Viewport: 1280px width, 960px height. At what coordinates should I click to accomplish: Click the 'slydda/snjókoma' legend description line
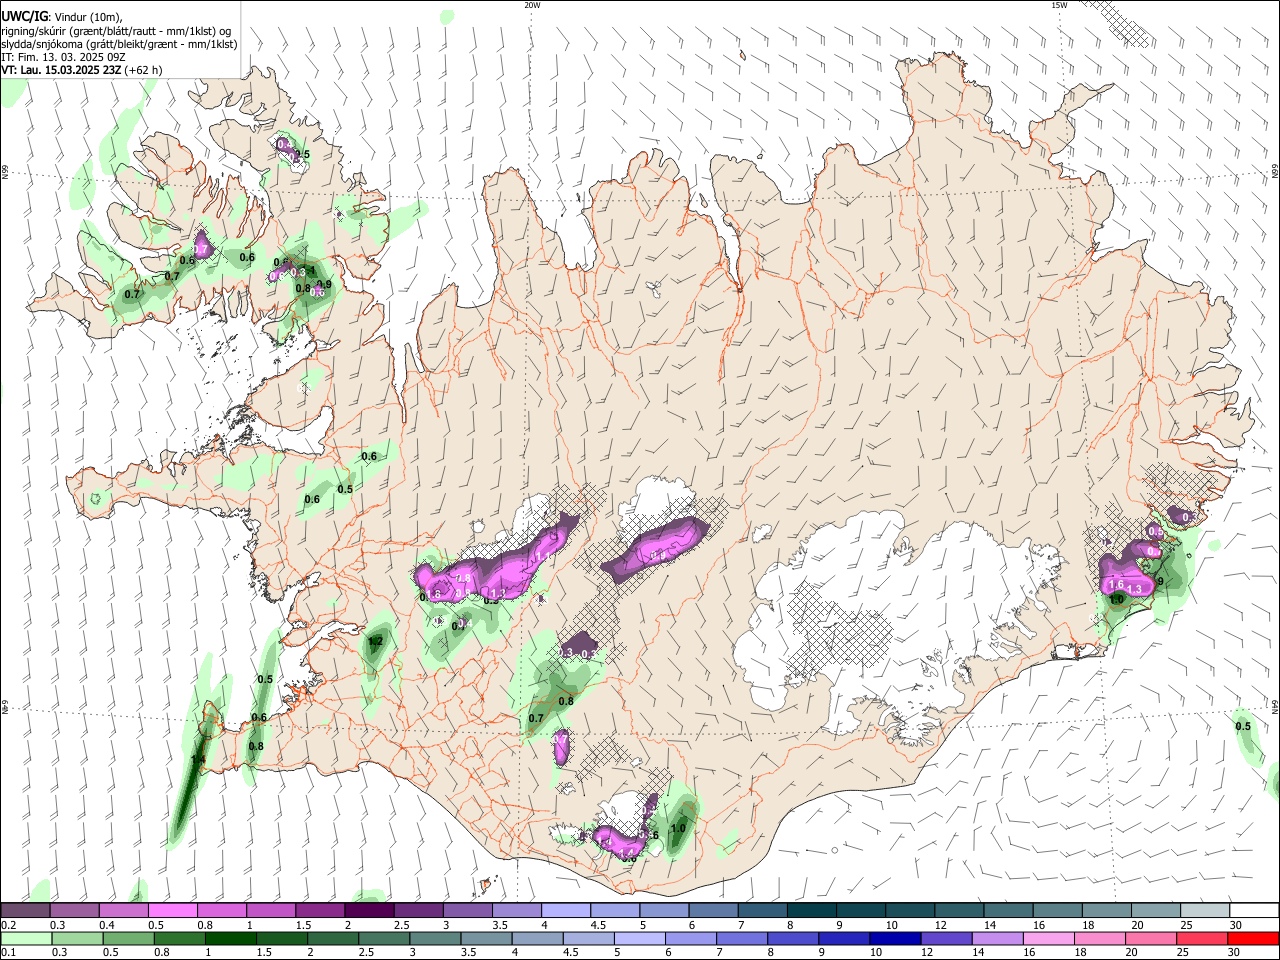click(119, 44)
